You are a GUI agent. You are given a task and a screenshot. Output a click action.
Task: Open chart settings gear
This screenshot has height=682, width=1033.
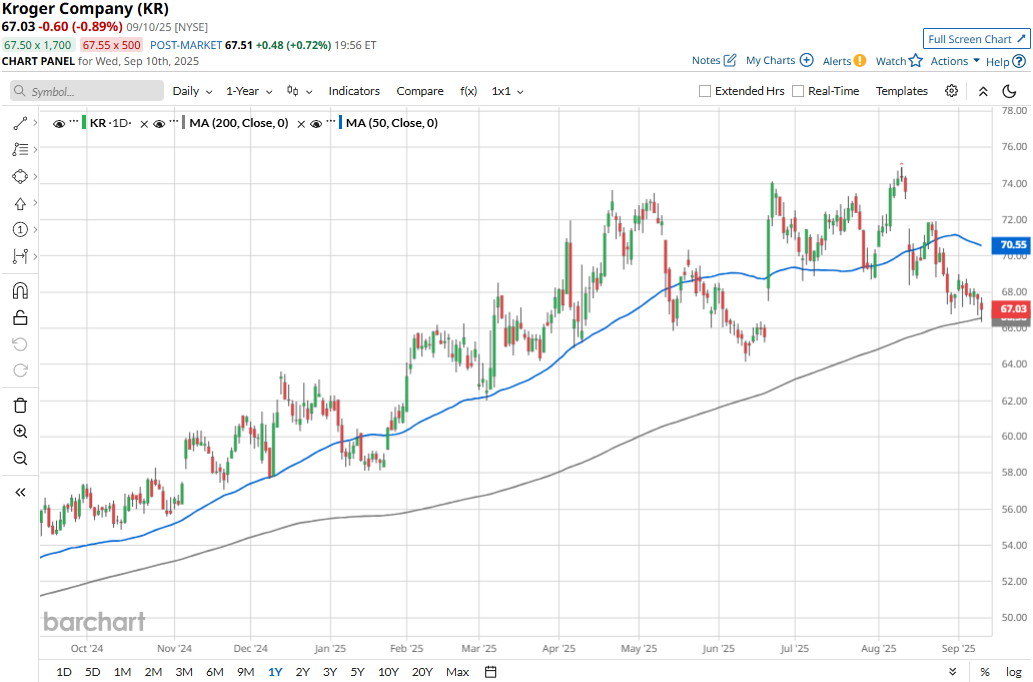point(951,91)
